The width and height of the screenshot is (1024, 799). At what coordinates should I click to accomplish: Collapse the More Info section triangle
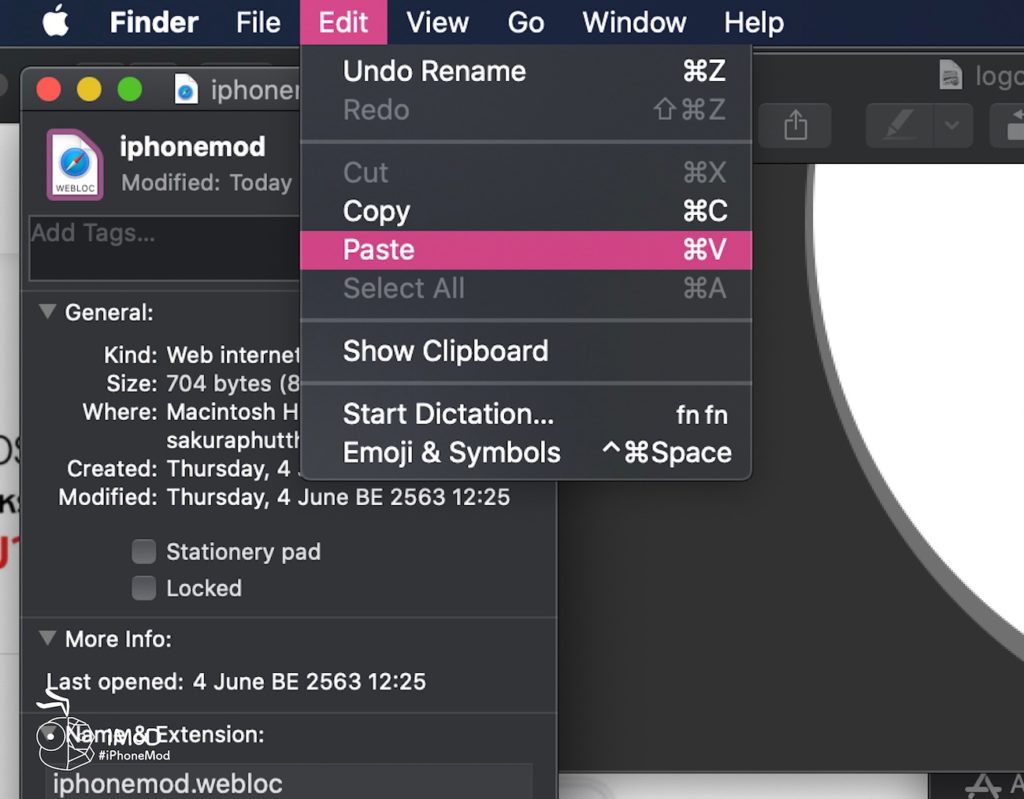pyautogui.click(x=47, y=638)
